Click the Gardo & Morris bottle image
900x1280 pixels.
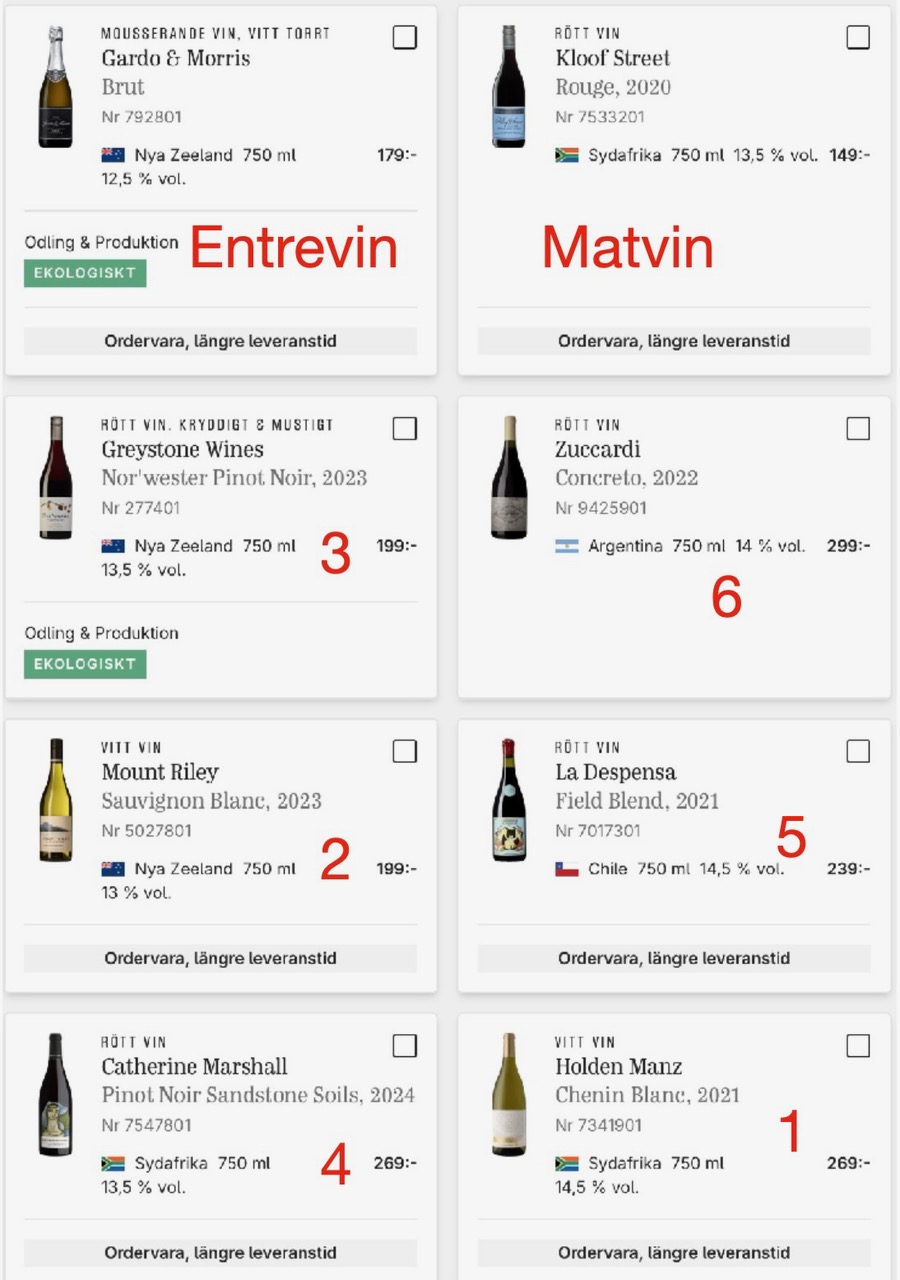[x=56, y=88]
